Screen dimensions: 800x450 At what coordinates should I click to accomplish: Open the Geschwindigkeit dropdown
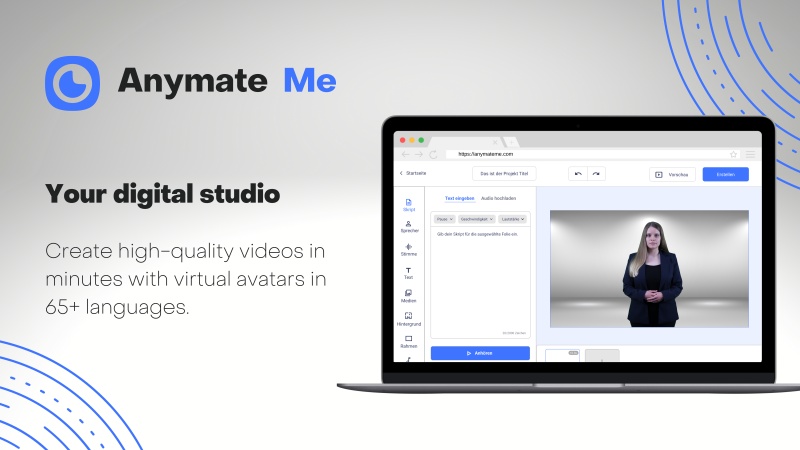tap(477, 219)
